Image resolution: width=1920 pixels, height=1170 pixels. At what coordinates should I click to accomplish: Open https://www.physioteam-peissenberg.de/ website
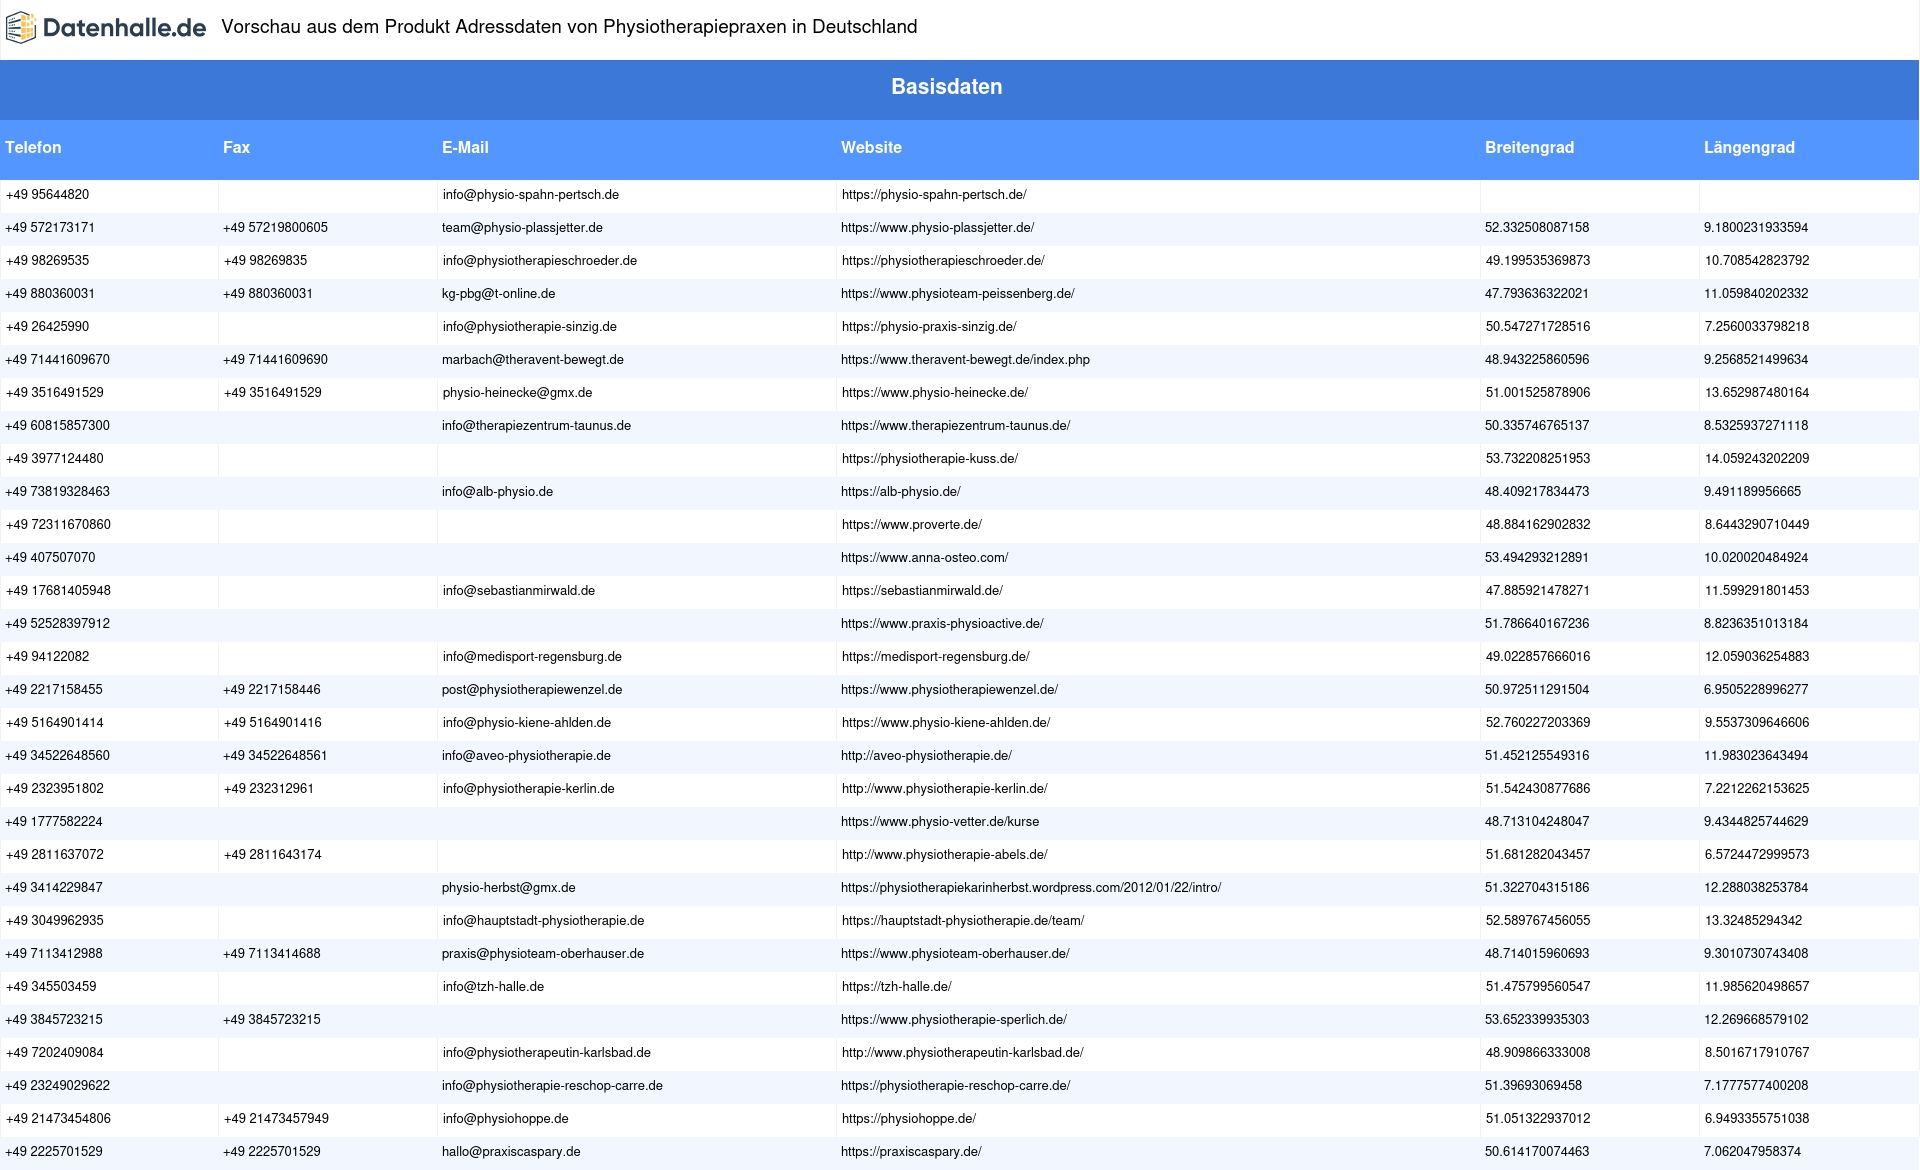(957, 294)
